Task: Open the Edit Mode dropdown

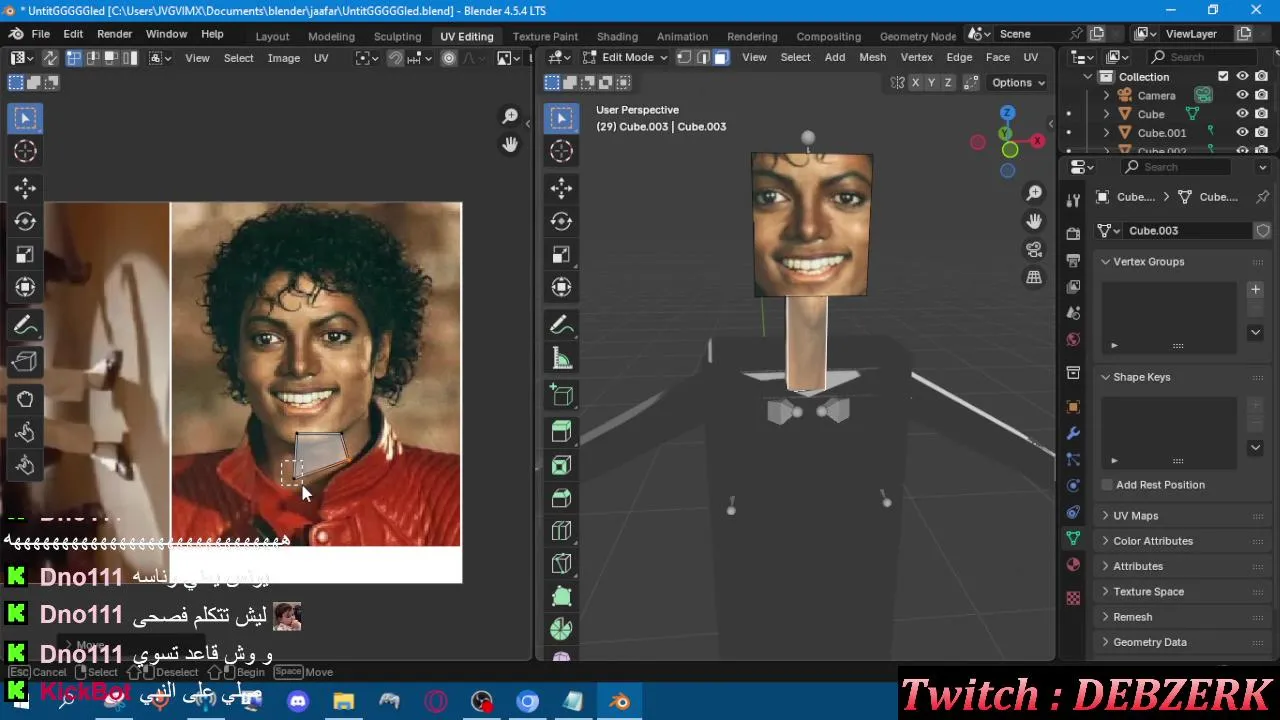Action: point(625,57)
